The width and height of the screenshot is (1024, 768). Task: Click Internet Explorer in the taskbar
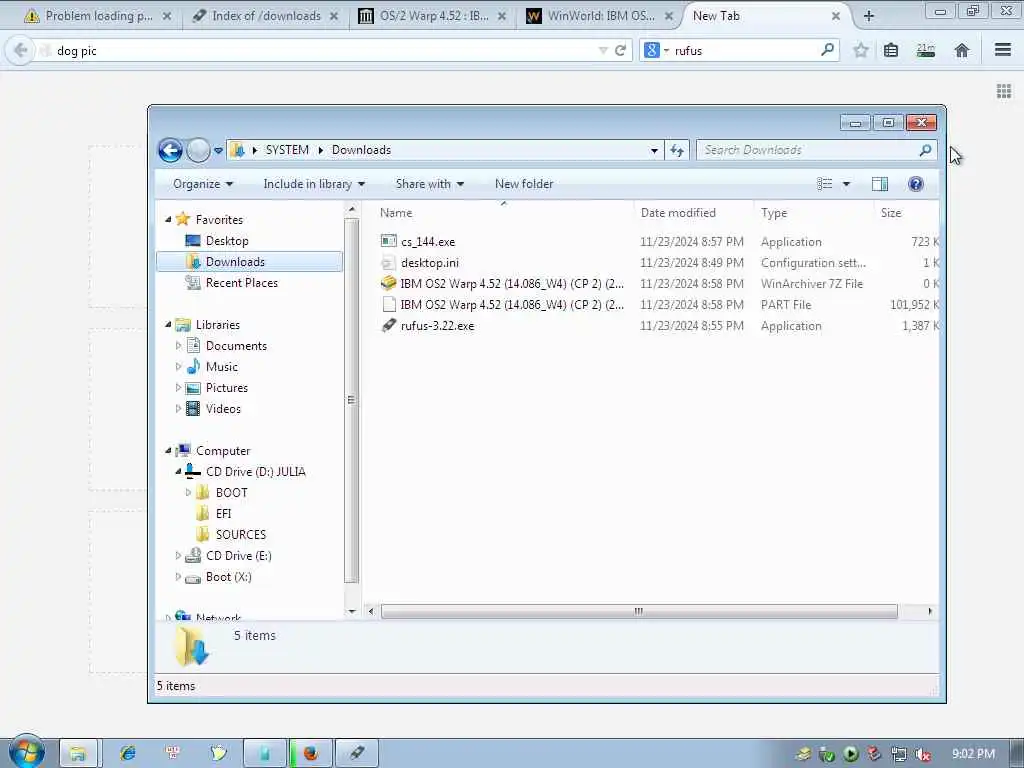point(127,753)
